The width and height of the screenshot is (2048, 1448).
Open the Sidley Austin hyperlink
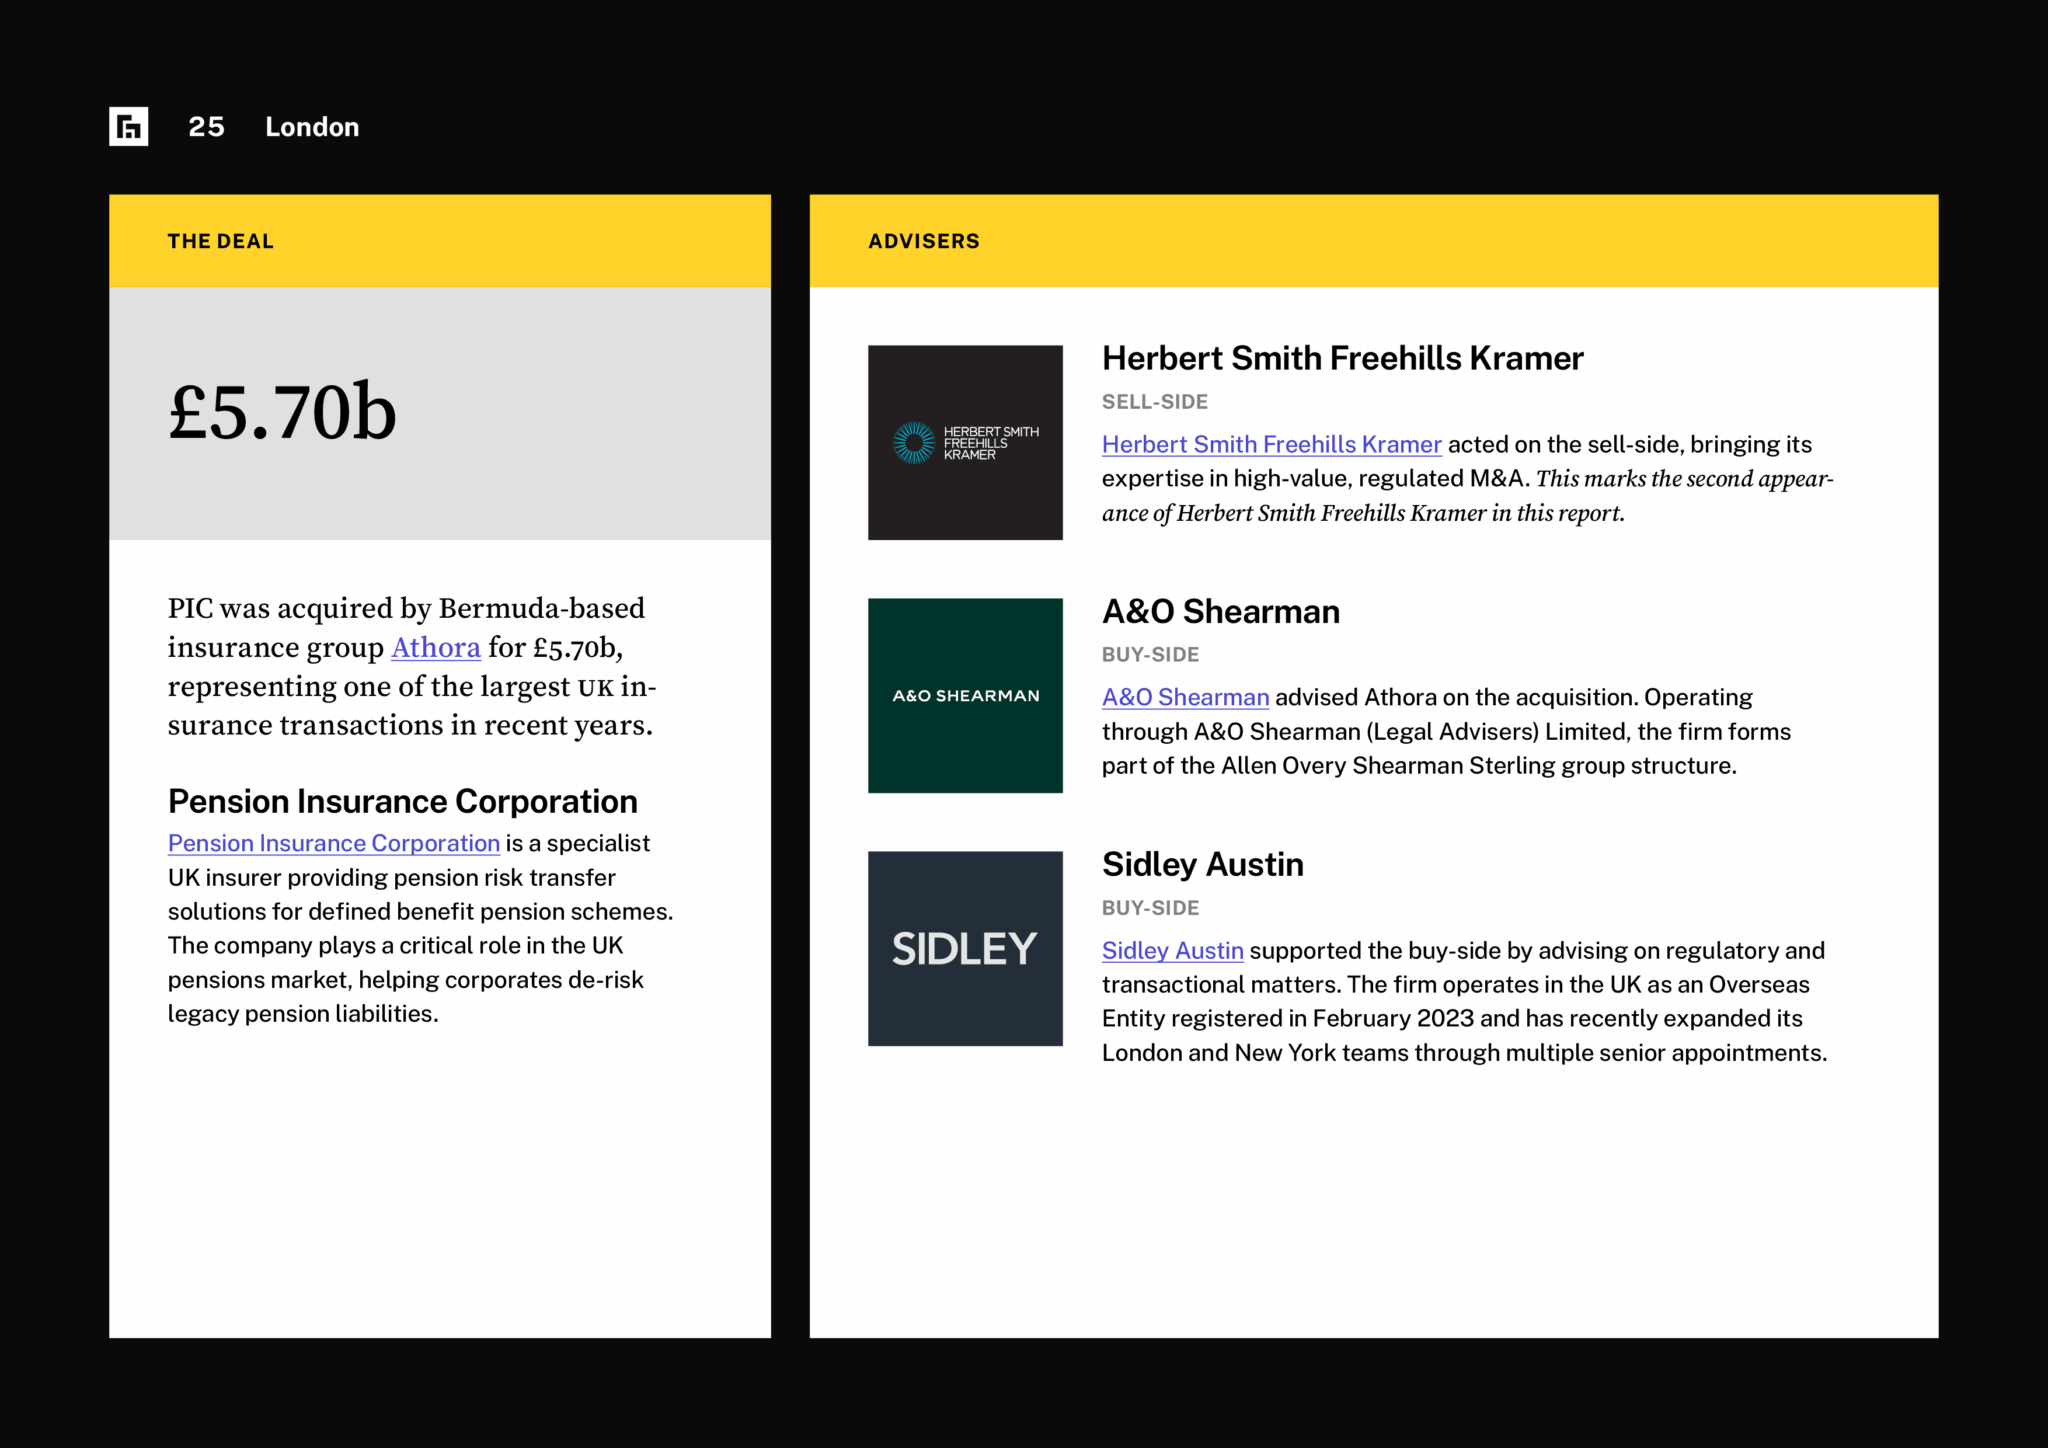click(1172, 951)
